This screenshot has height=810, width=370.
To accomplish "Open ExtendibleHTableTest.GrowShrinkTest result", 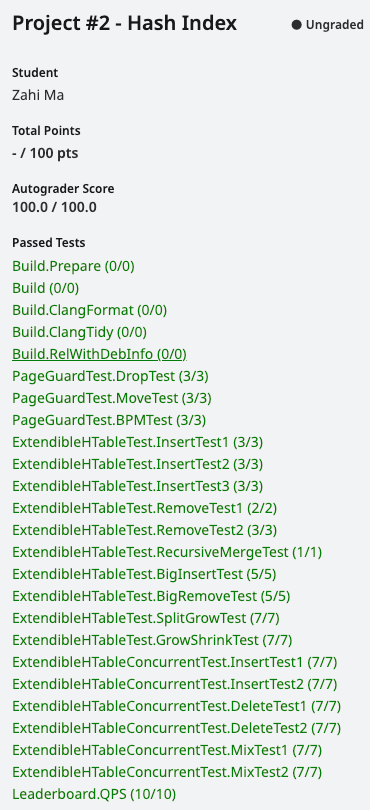I will pyautogui.click(x=152, y=641).
